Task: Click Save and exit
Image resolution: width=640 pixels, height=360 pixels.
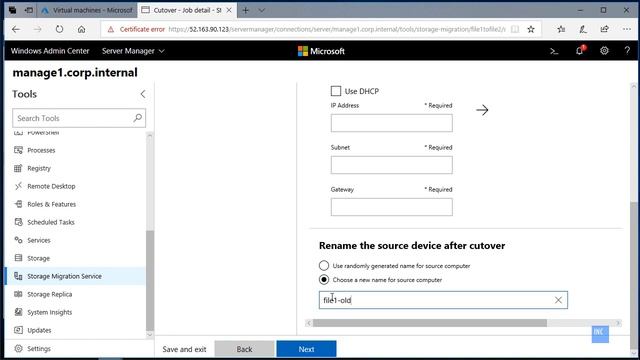Action: [184, 349]
